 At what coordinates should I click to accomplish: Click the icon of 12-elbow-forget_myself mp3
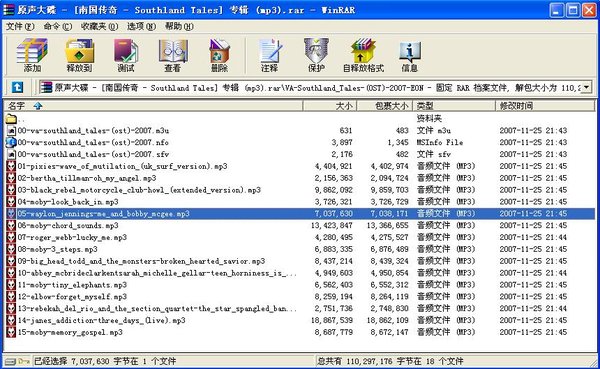(11, 297)
